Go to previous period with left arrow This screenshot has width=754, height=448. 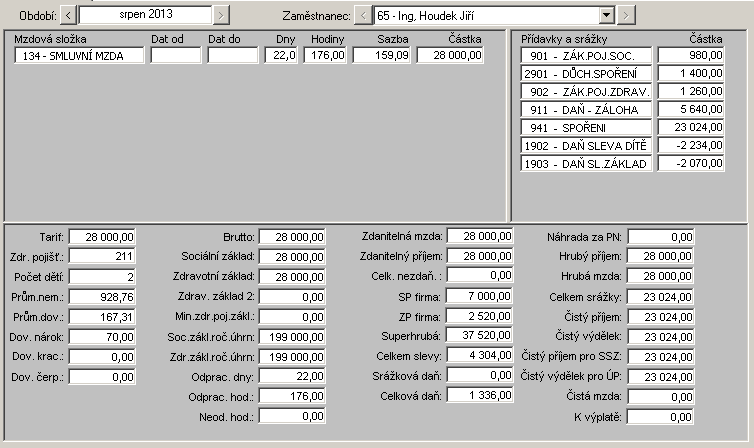(x=68, y=15)
